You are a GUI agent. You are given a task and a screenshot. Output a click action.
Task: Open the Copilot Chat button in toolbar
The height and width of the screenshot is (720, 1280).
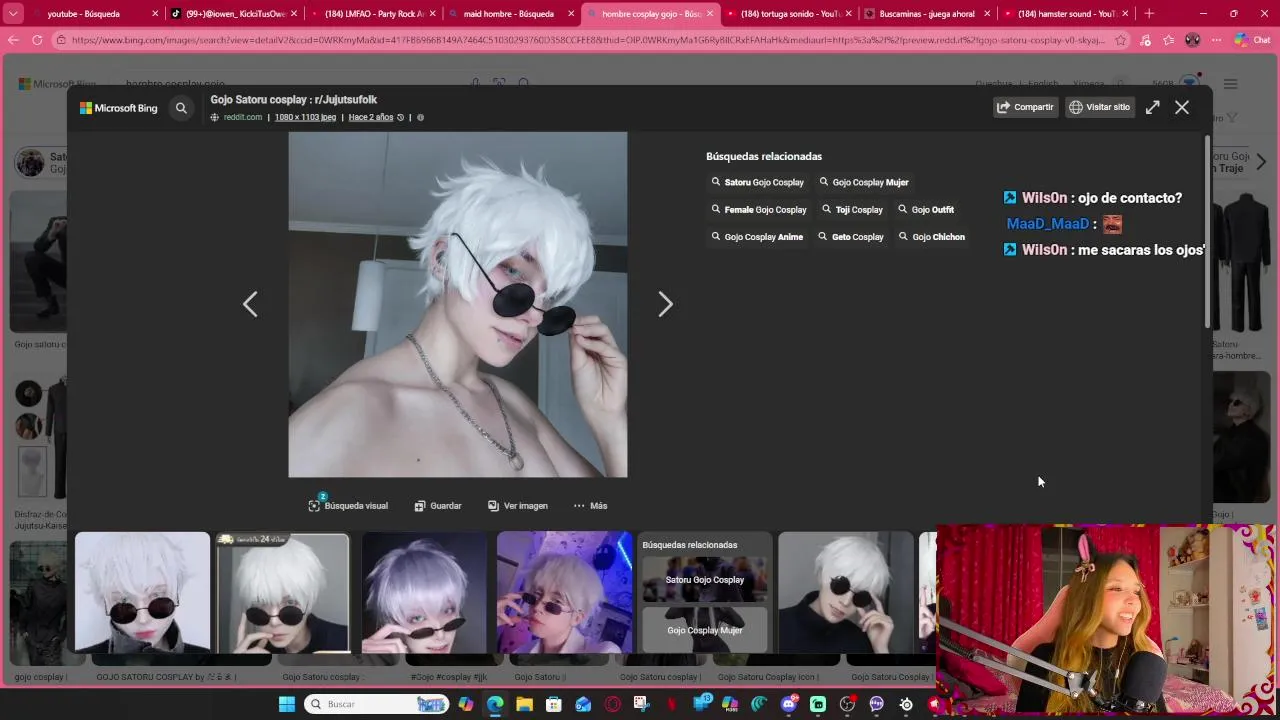[x=1253, y=40]
